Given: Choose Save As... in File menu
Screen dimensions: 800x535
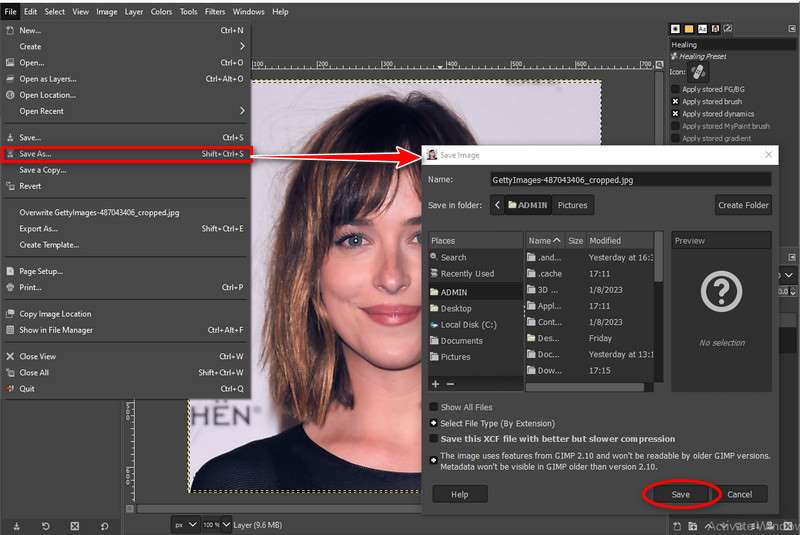Looking at the screenshot, I should (x=126, y=154).
